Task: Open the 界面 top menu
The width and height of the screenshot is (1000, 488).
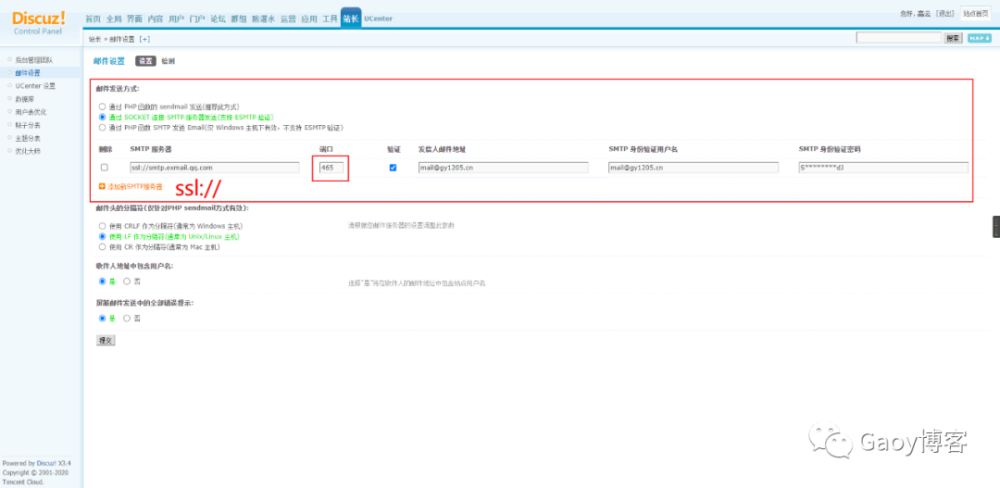Action: click(x=135, y=19)
